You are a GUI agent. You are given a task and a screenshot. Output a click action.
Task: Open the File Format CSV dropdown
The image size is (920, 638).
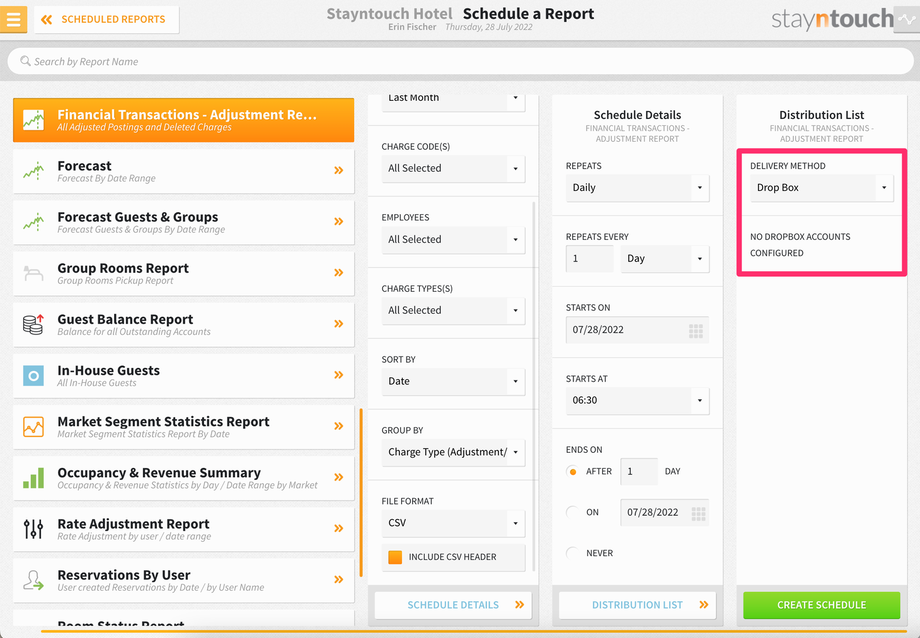tap(453, 523)
